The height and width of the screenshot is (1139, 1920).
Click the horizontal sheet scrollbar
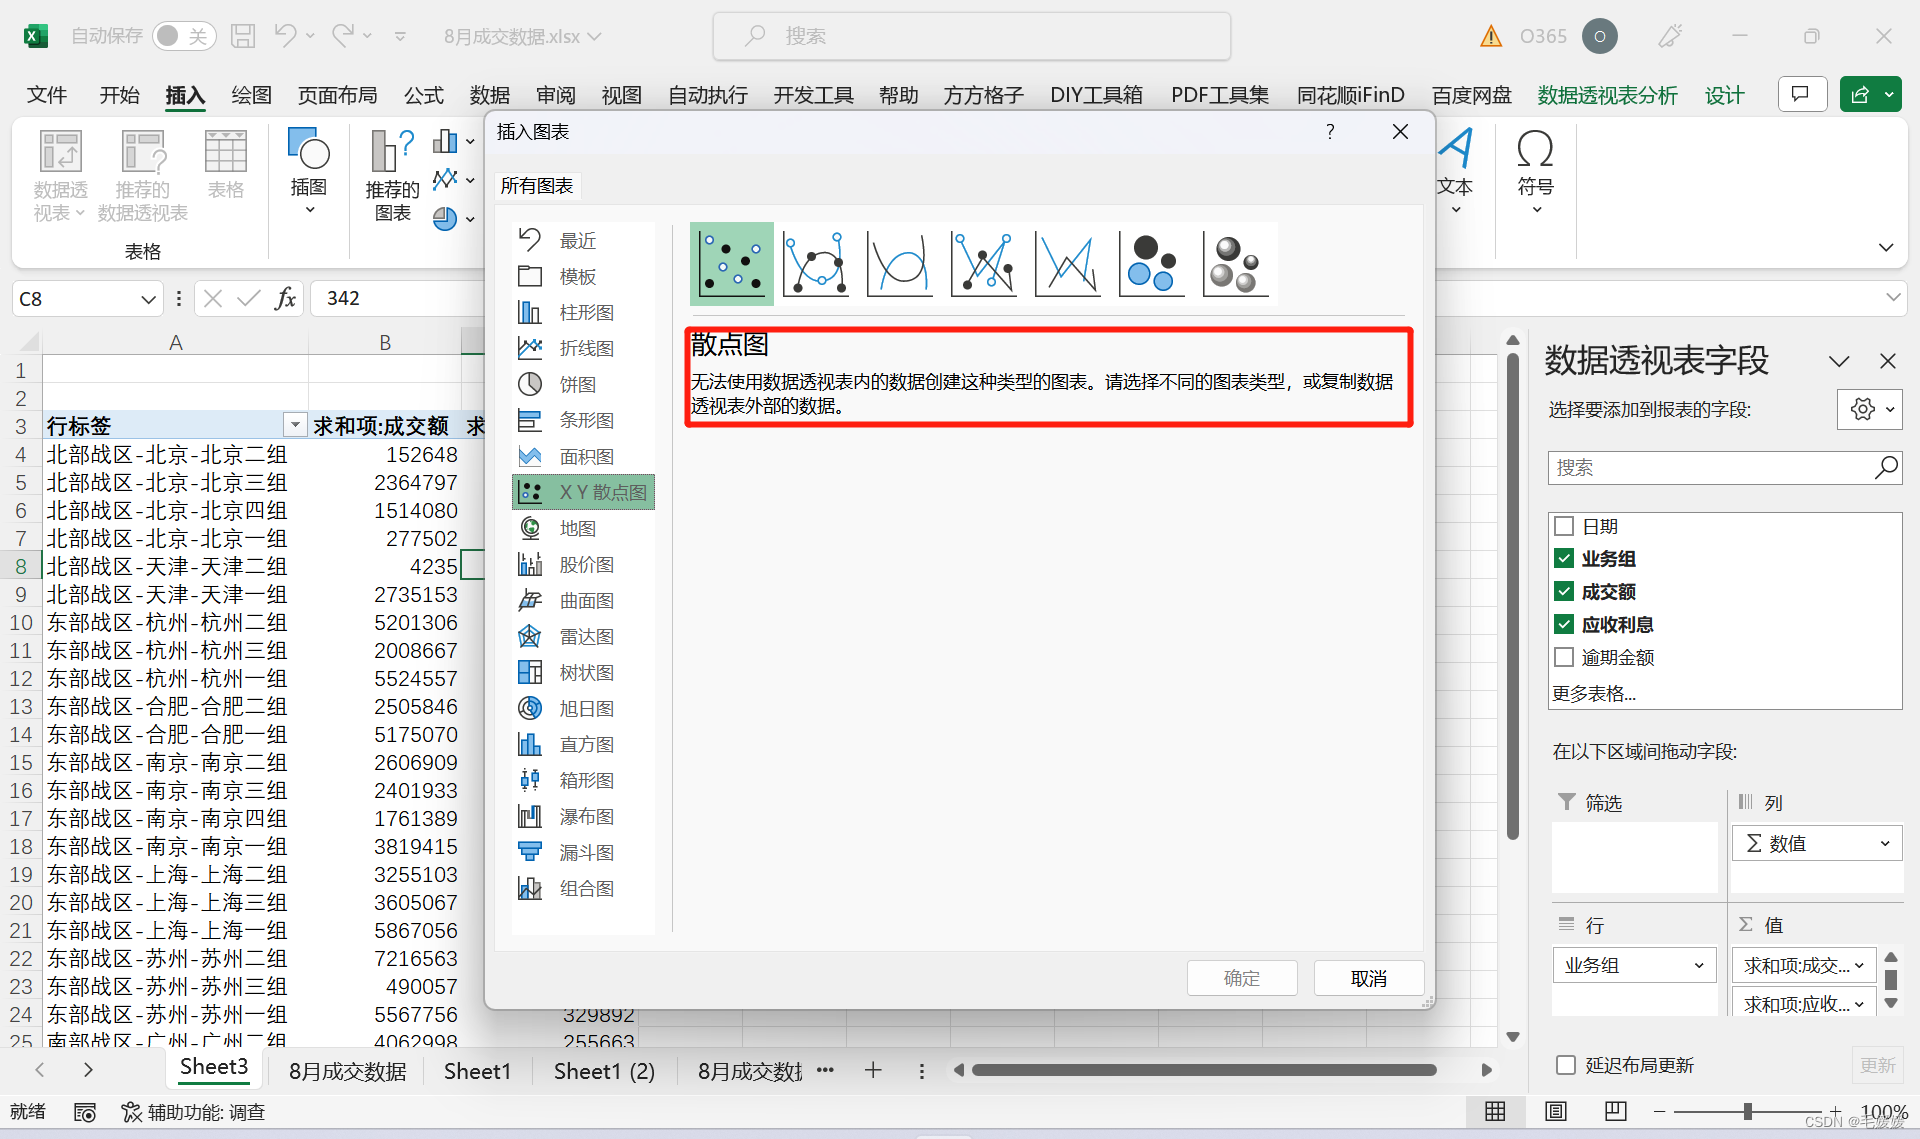click(1204, 1070)
